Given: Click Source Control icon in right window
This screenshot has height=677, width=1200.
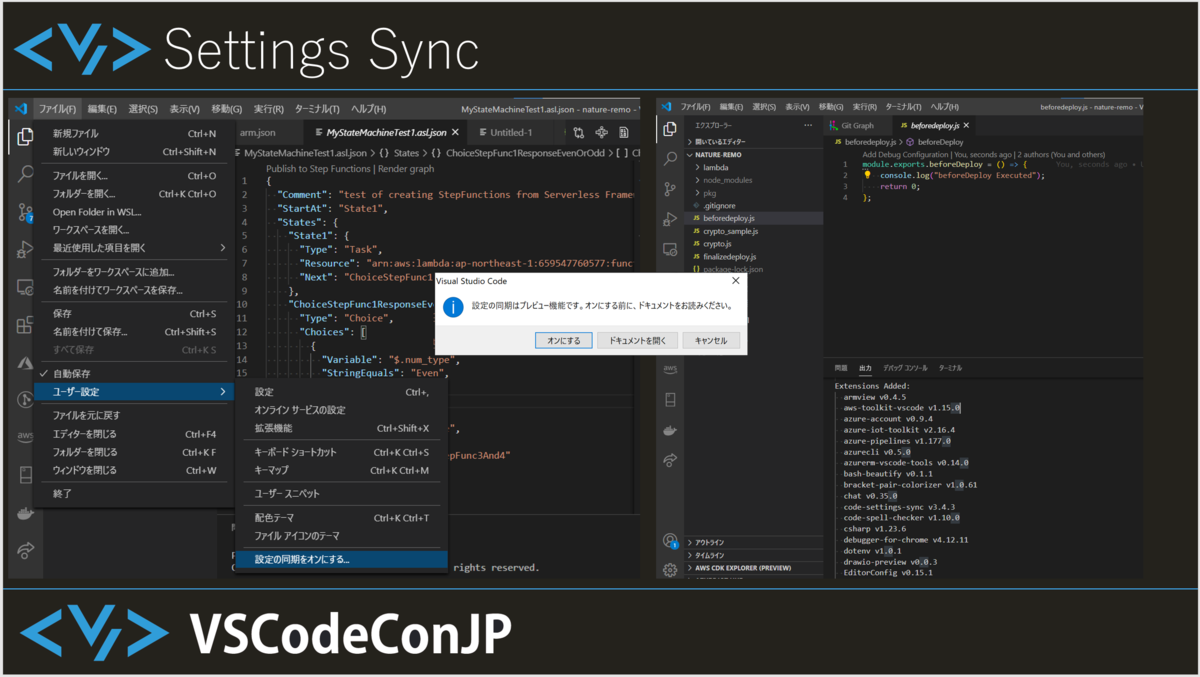Looking at the screenshot, I should click(x=670, y=188).
